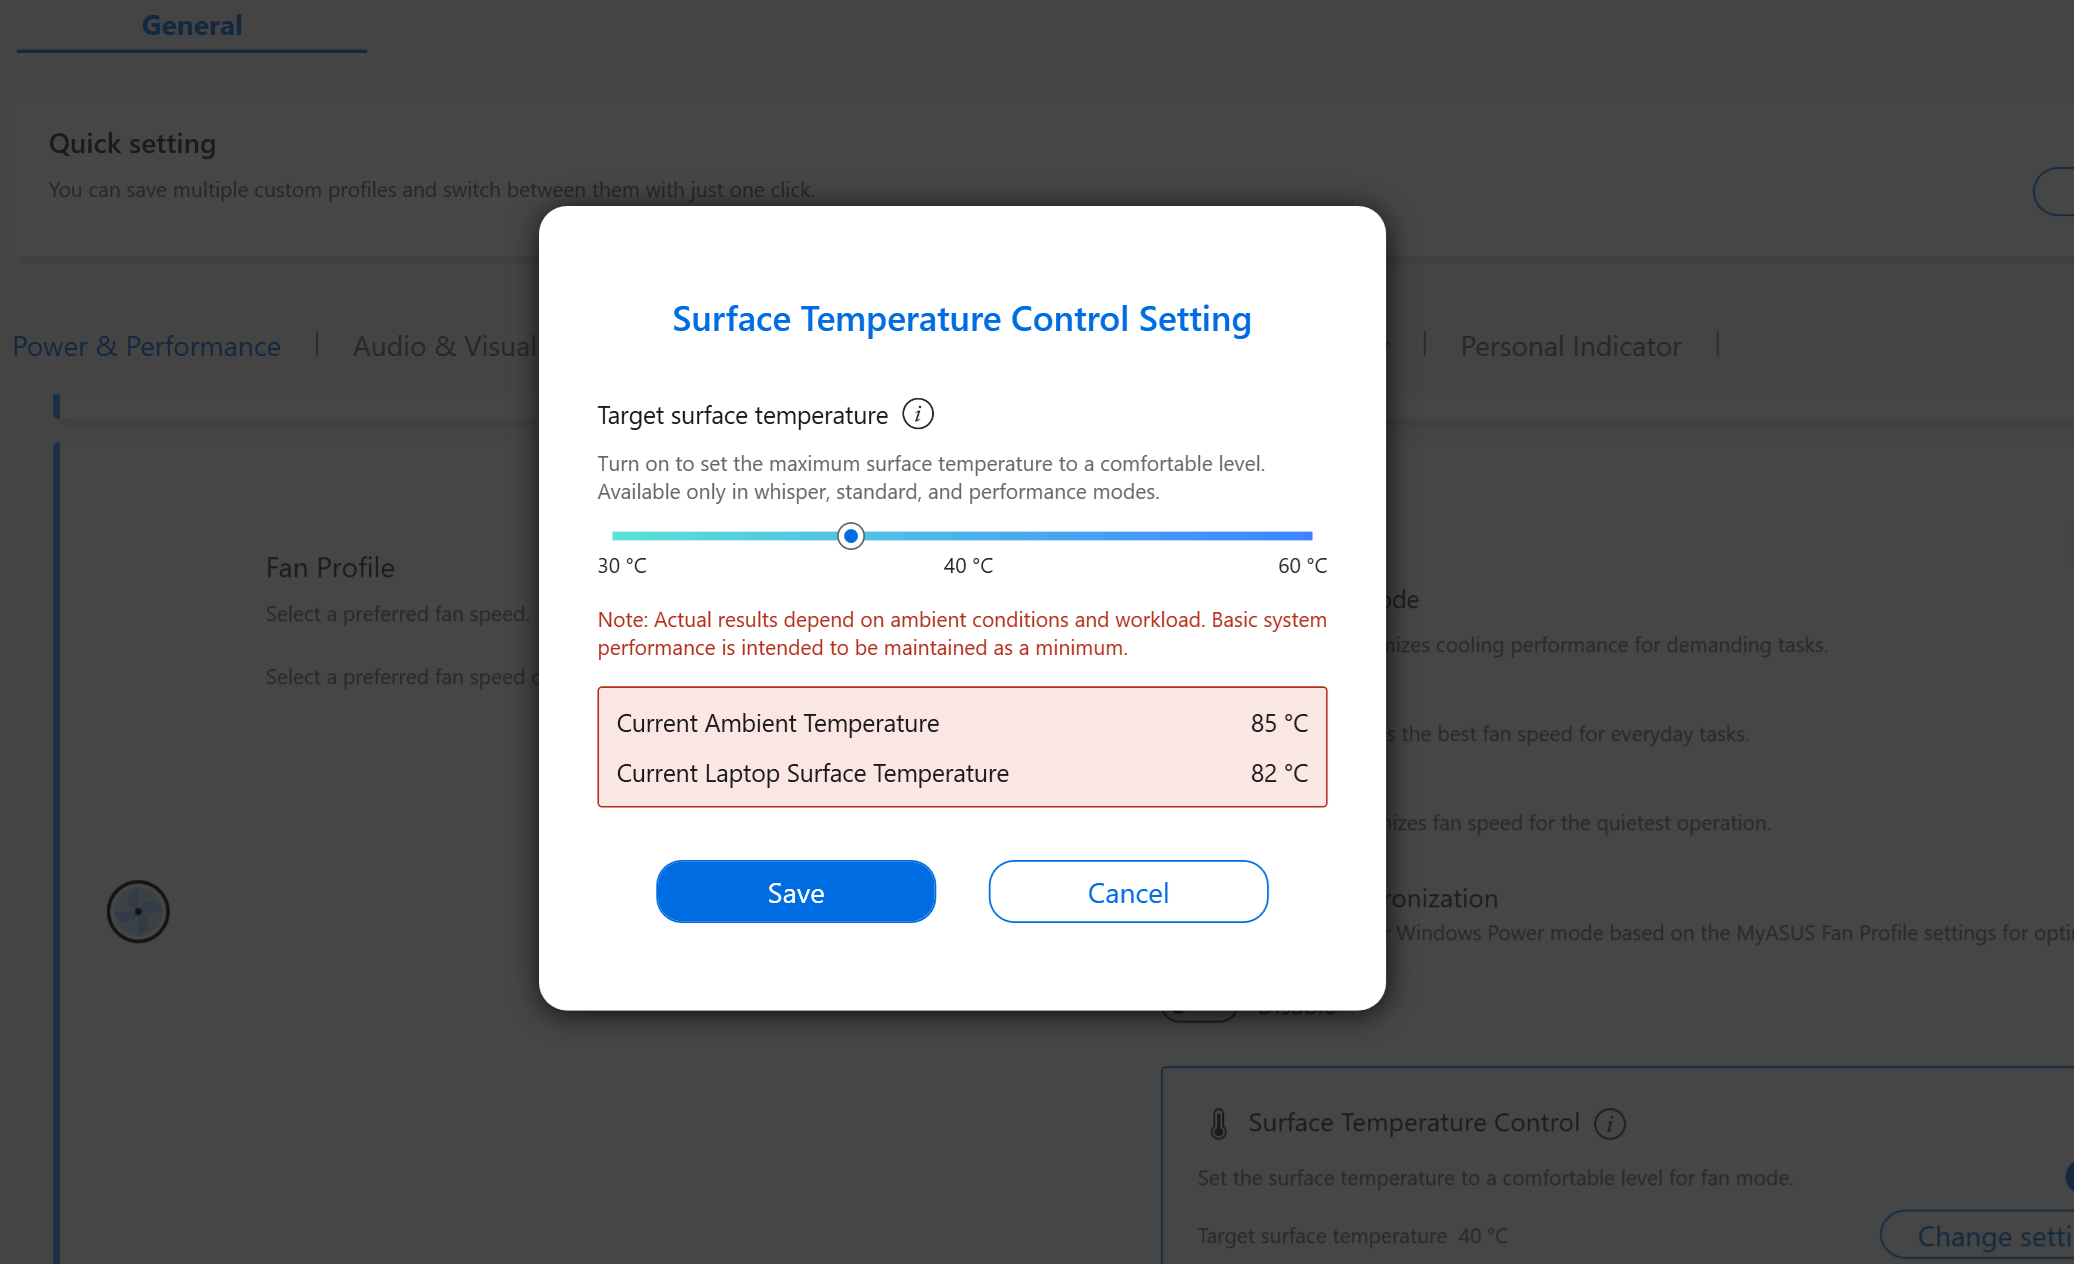Screen dimensions: 2074x1264
Task: Go to the Personal Indicator tab
Action: click(1571, 346)
